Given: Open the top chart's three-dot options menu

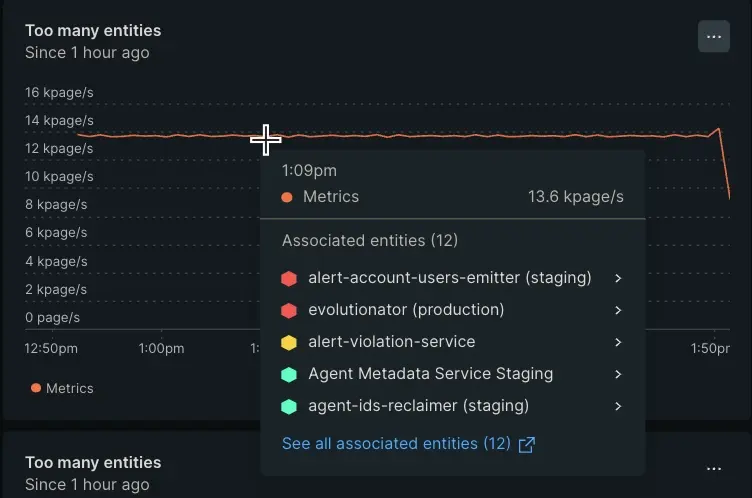Looking at the screenshot, I should click(713, 36).
